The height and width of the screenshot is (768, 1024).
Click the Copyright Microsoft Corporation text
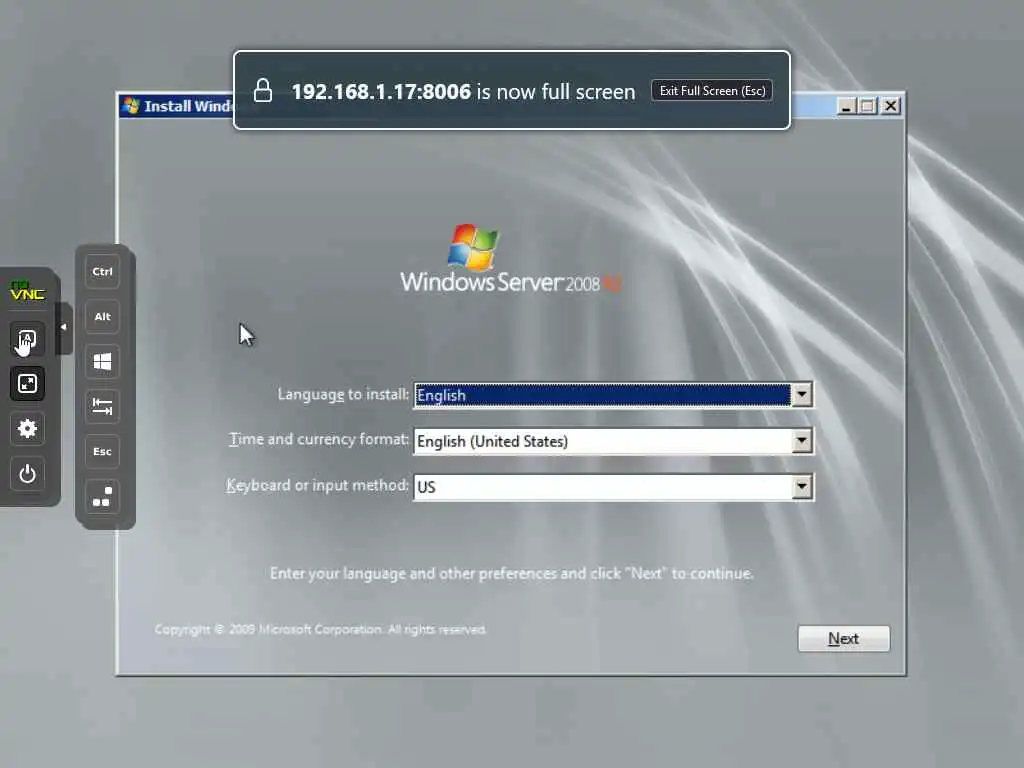click(x=321, y=630)
